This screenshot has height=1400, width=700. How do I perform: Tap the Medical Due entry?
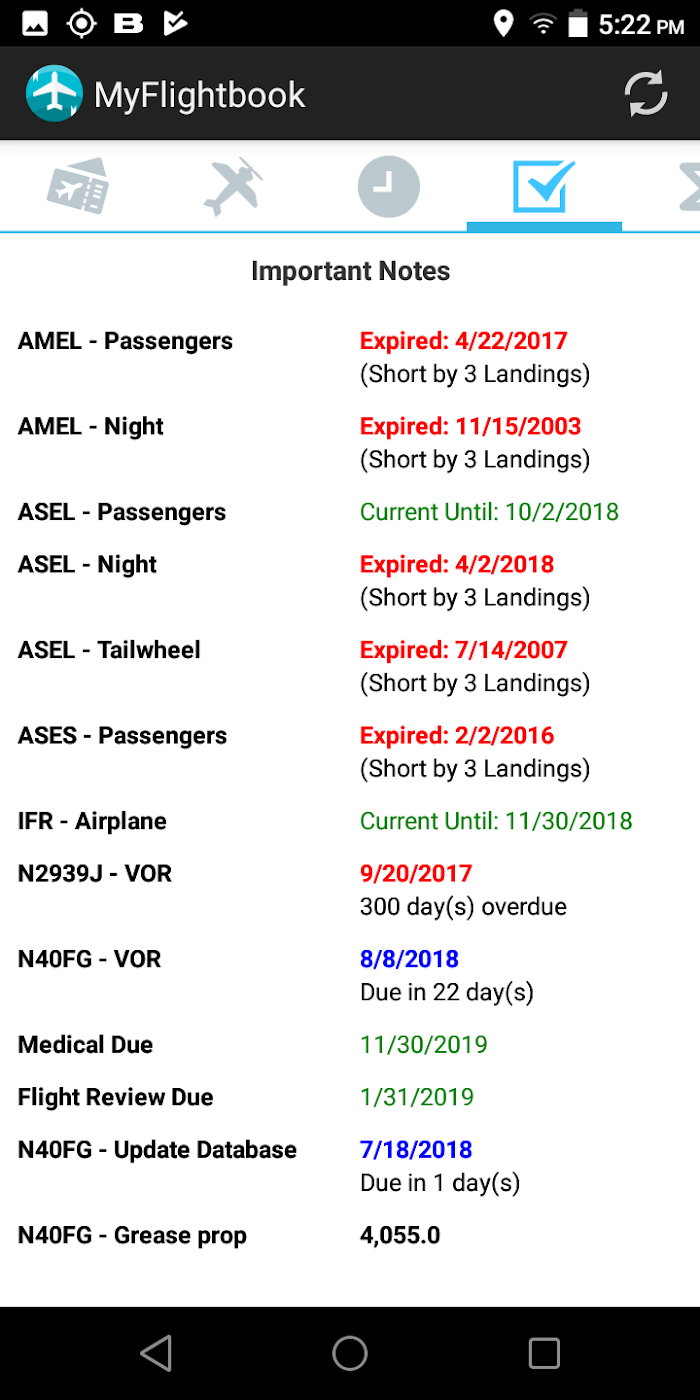tap(350, 1045)
